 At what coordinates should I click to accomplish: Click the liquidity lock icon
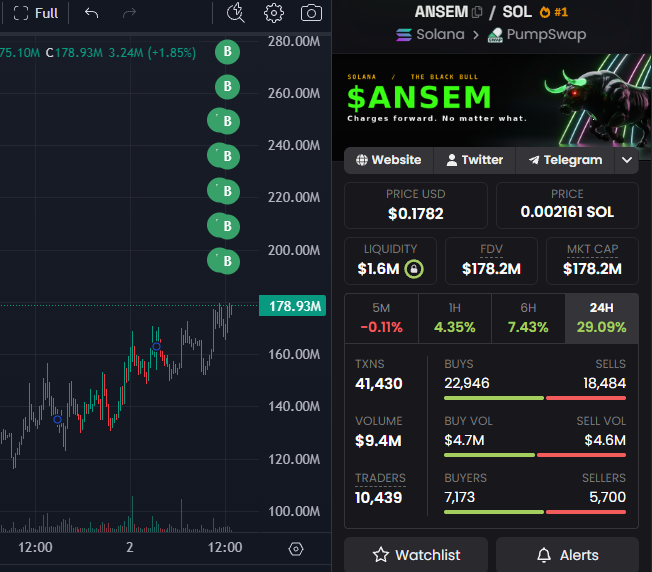coord(414,269)
